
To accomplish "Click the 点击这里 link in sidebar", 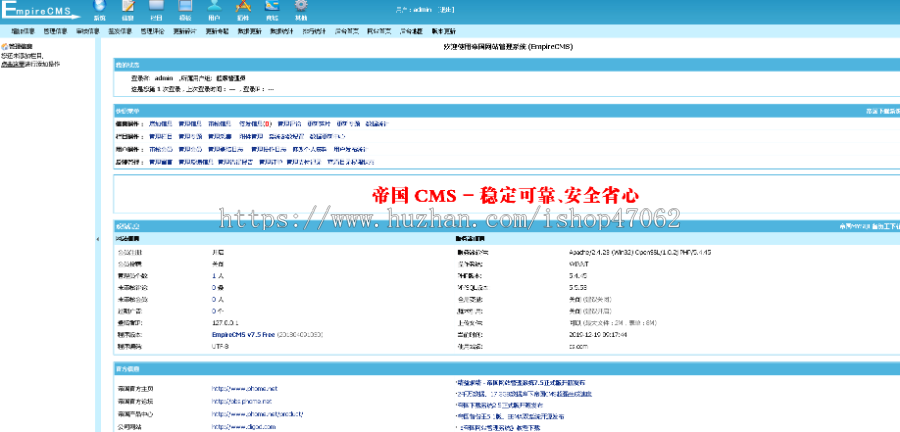I will (x=12, y=64).
